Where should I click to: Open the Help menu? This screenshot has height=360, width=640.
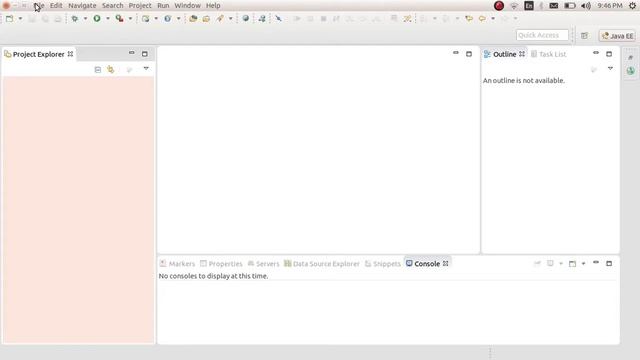[x=213, y=6]
